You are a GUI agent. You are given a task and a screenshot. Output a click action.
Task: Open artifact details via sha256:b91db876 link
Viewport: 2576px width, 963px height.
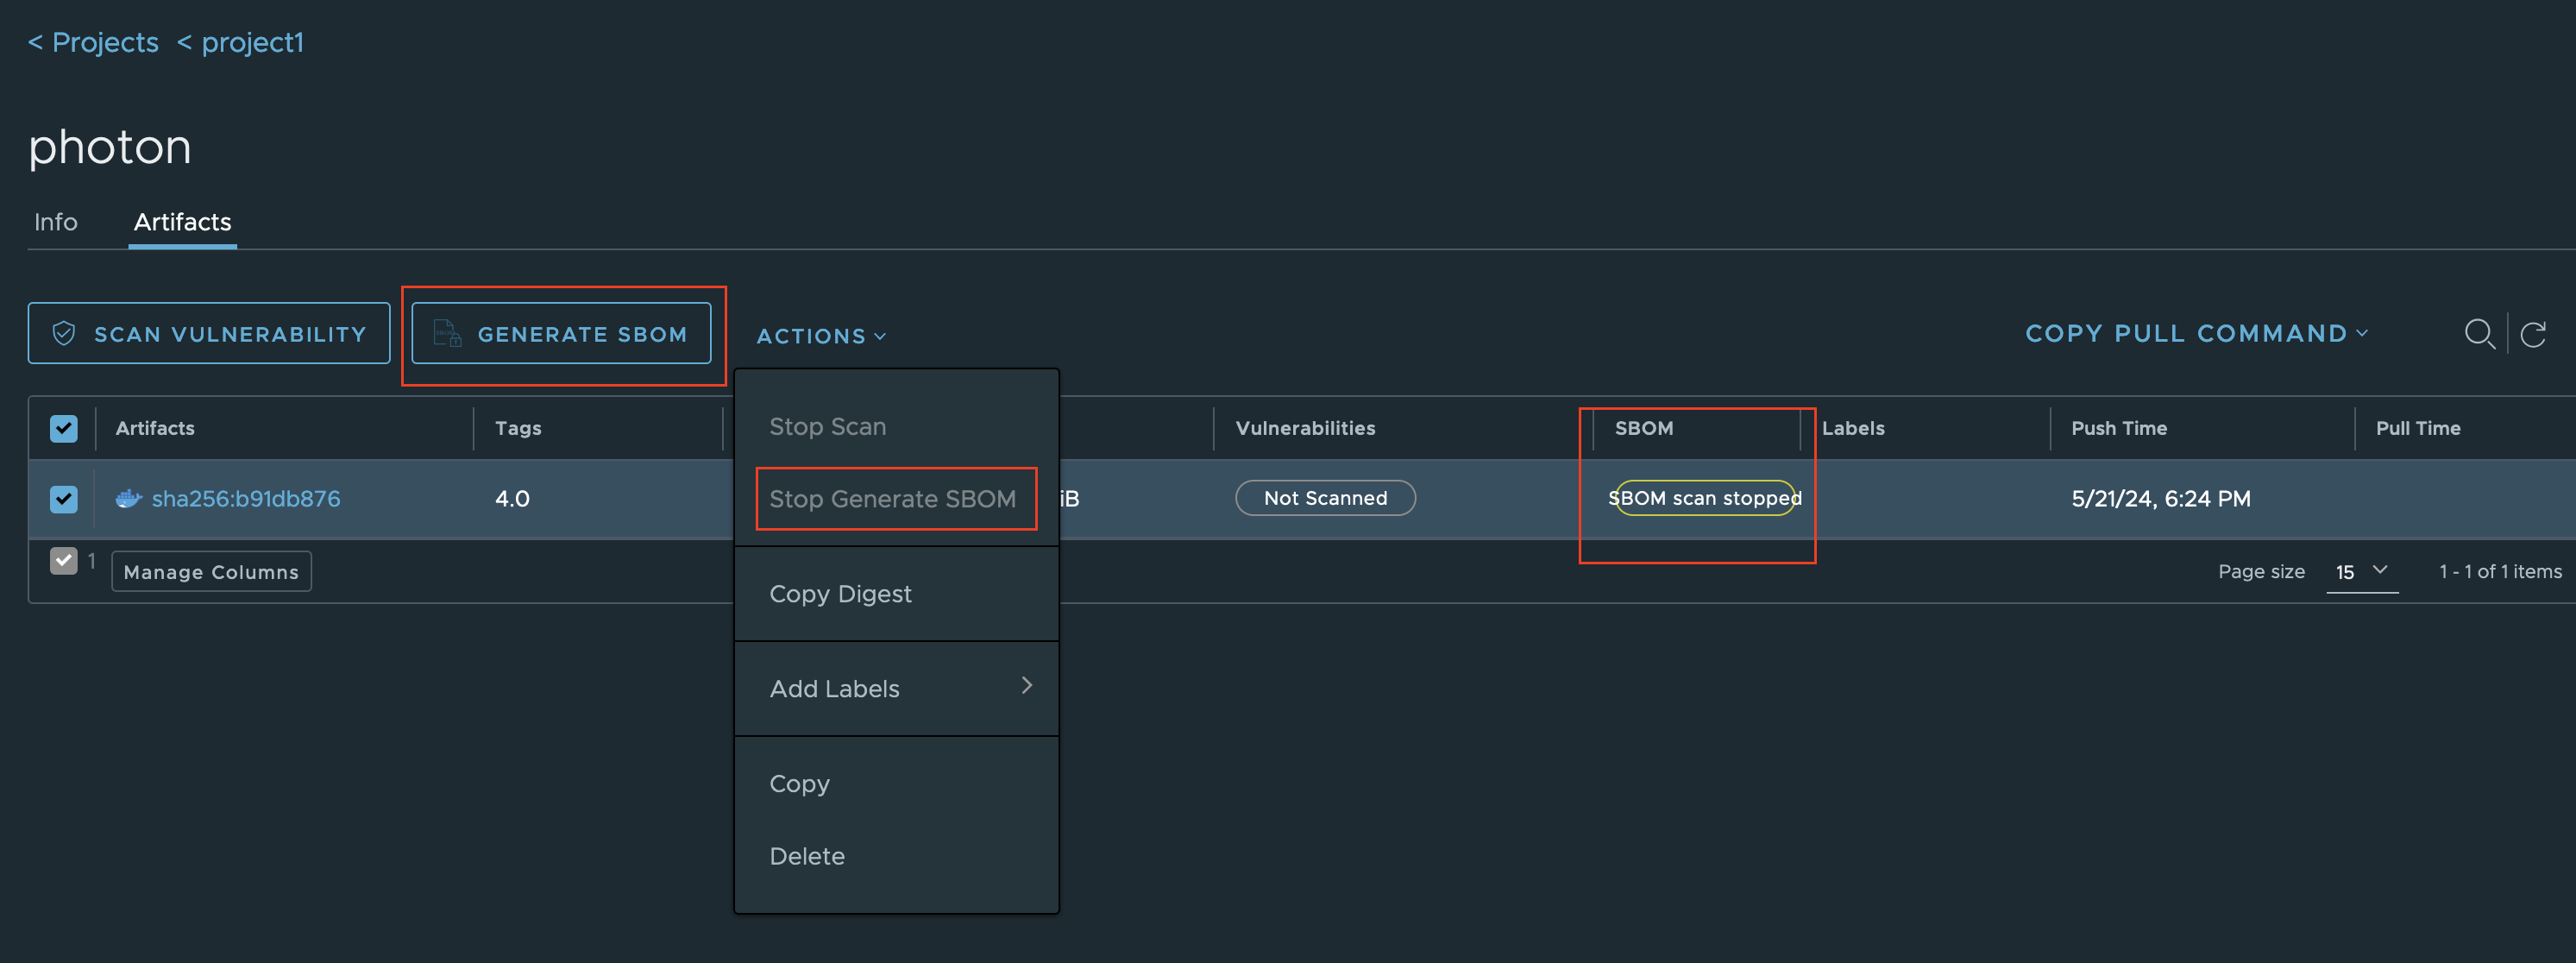click(x=246, y=498)
